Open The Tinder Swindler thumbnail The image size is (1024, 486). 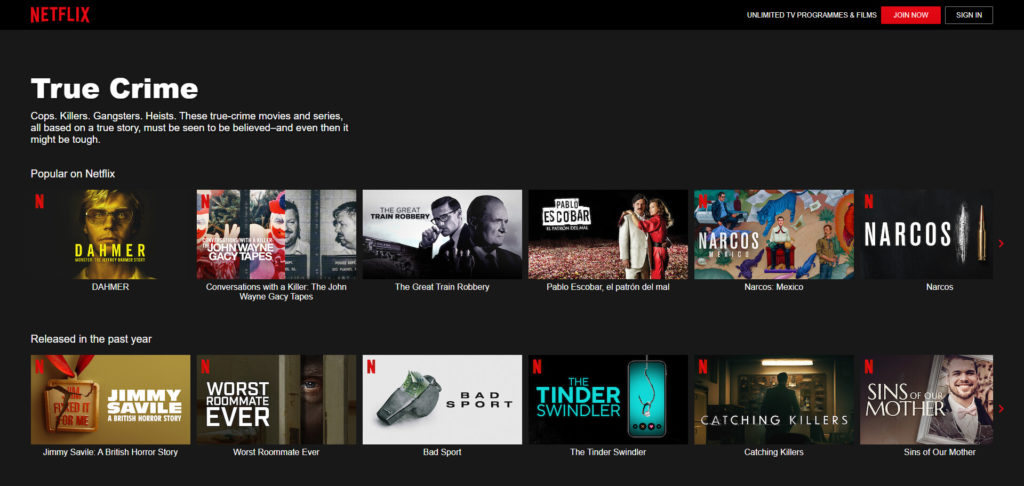tap(608, 400)
